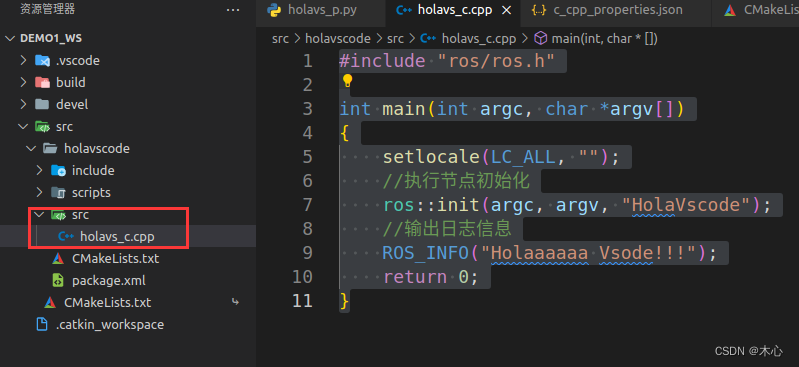Click the scripts folder icon
799x367 pixels.
pyautogui.click(x=58, y=193)
